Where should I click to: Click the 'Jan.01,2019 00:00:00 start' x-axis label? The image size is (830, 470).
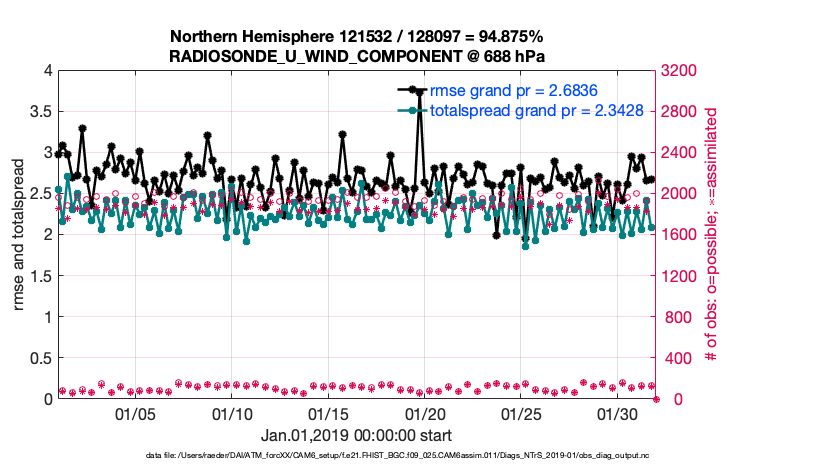point(356,435)
